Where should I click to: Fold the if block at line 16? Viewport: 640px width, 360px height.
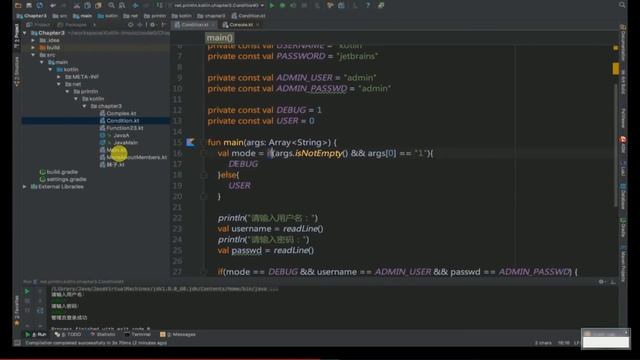(x=204, y=153)
